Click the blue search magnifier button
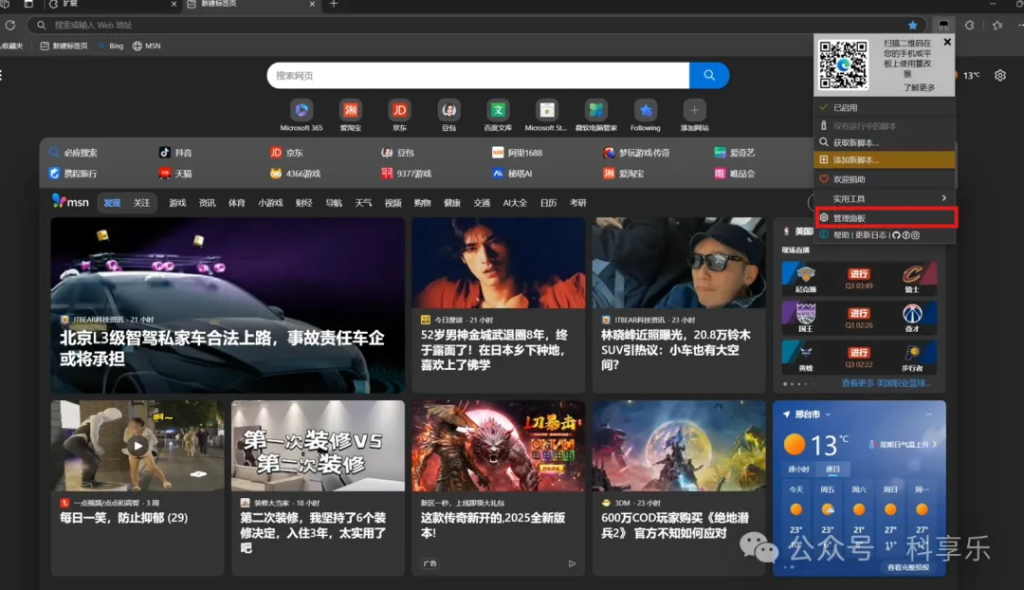 (x=709, y=75)
